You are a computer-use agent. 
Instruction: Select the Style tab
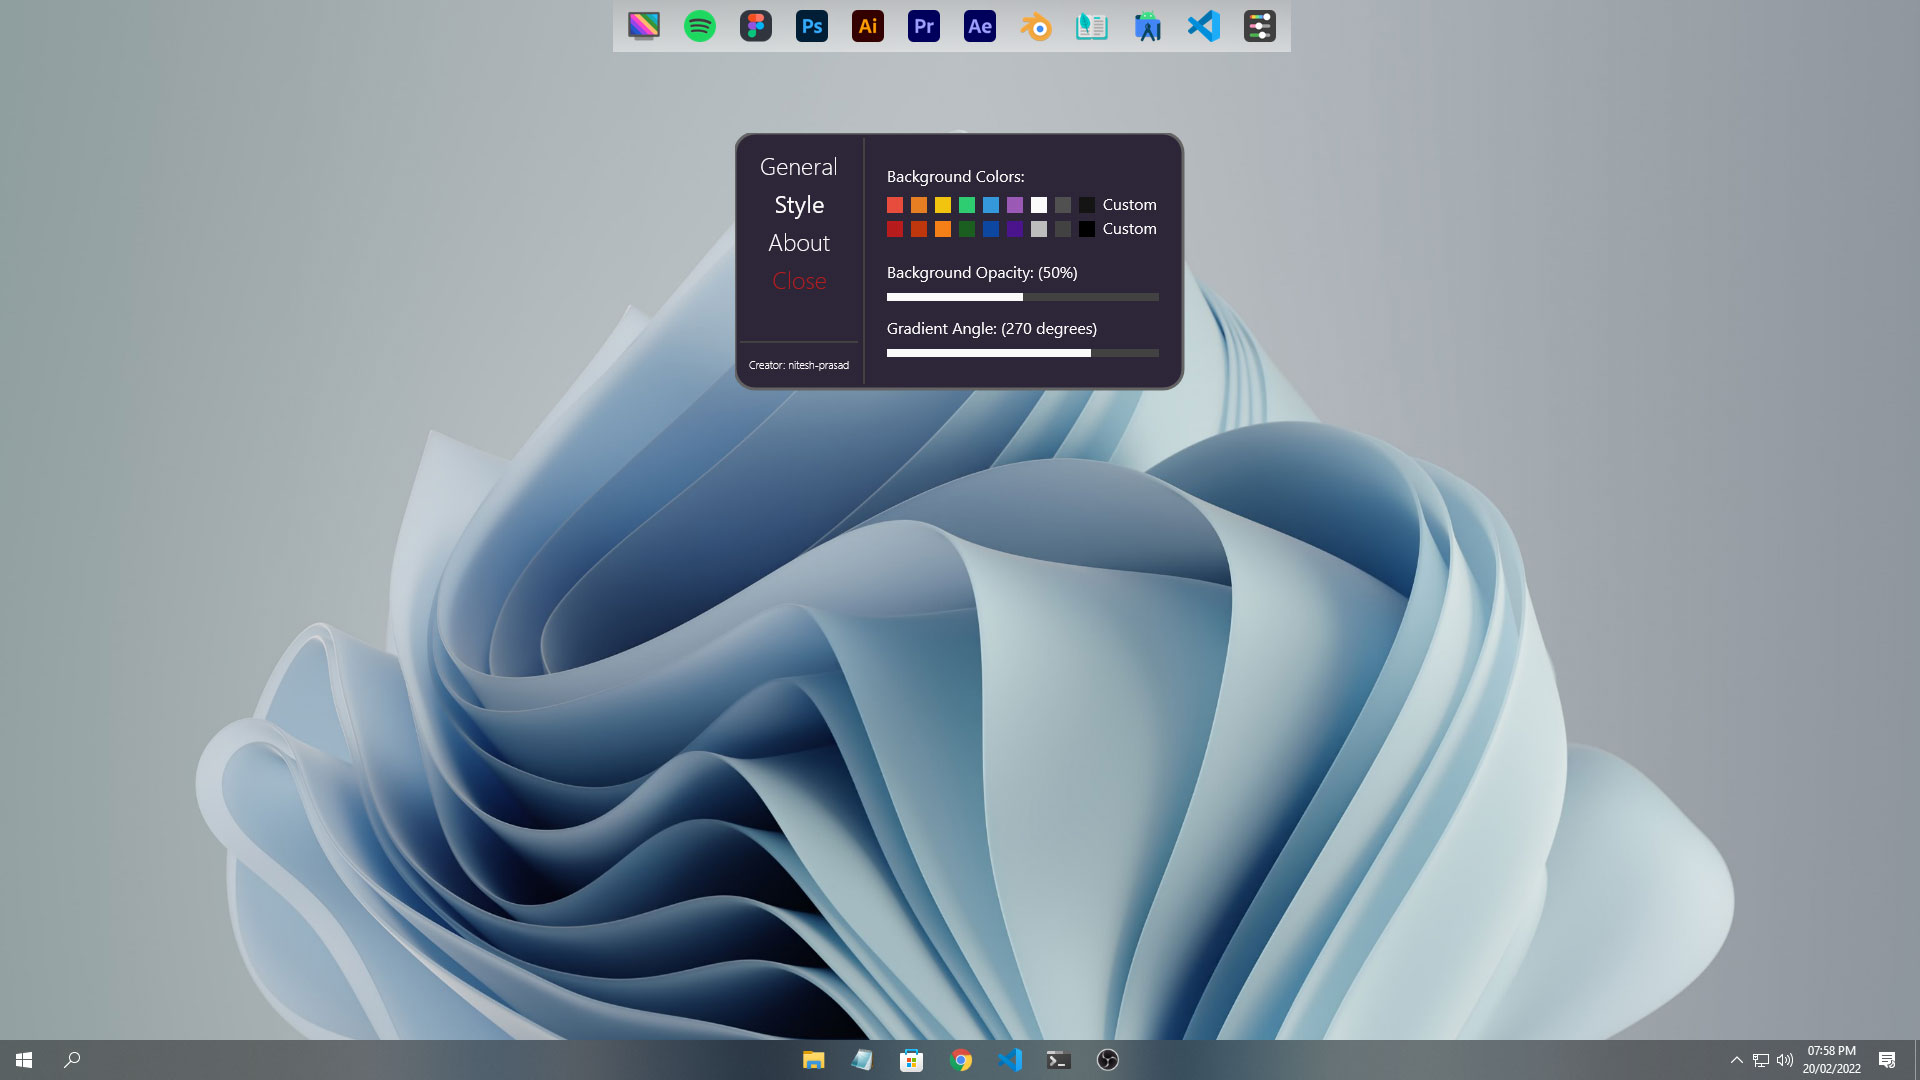tap(798, 205)
